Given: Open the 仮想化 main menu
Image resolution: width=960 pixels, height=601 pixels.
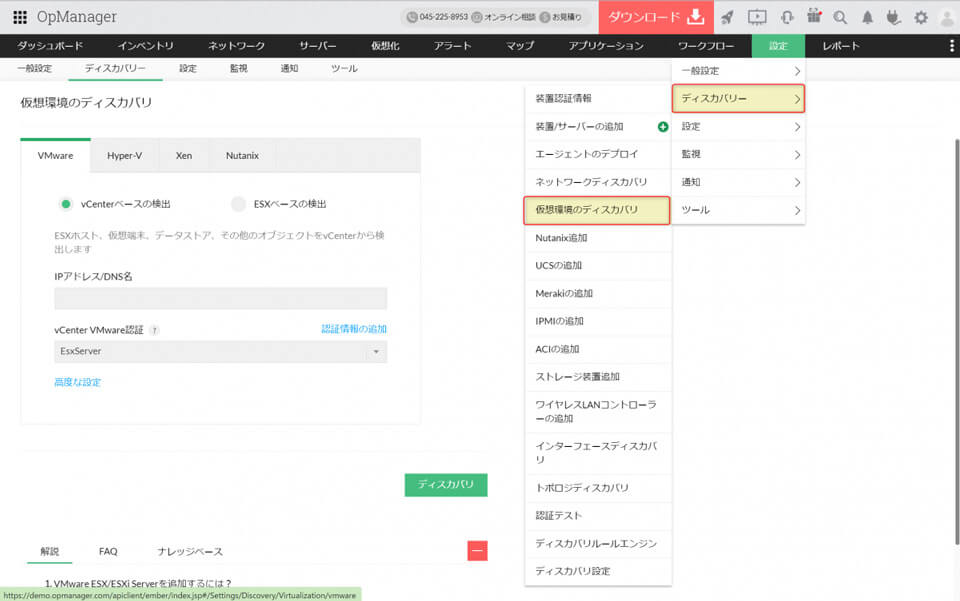Looking at the screenshot, I should [x=385, y=46].
